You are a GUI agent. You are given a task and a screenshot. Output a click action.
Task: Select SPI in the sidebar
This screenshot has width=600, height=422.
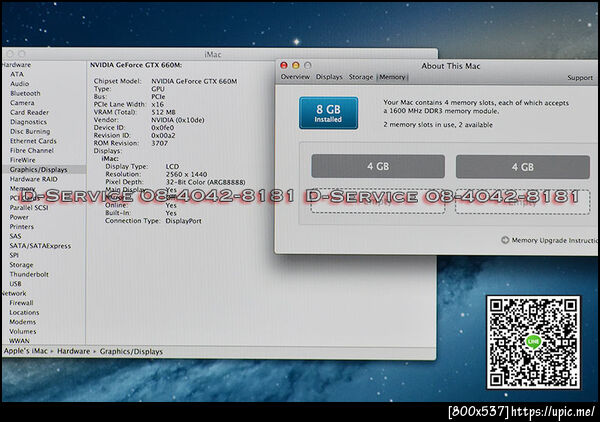(14, 255)
